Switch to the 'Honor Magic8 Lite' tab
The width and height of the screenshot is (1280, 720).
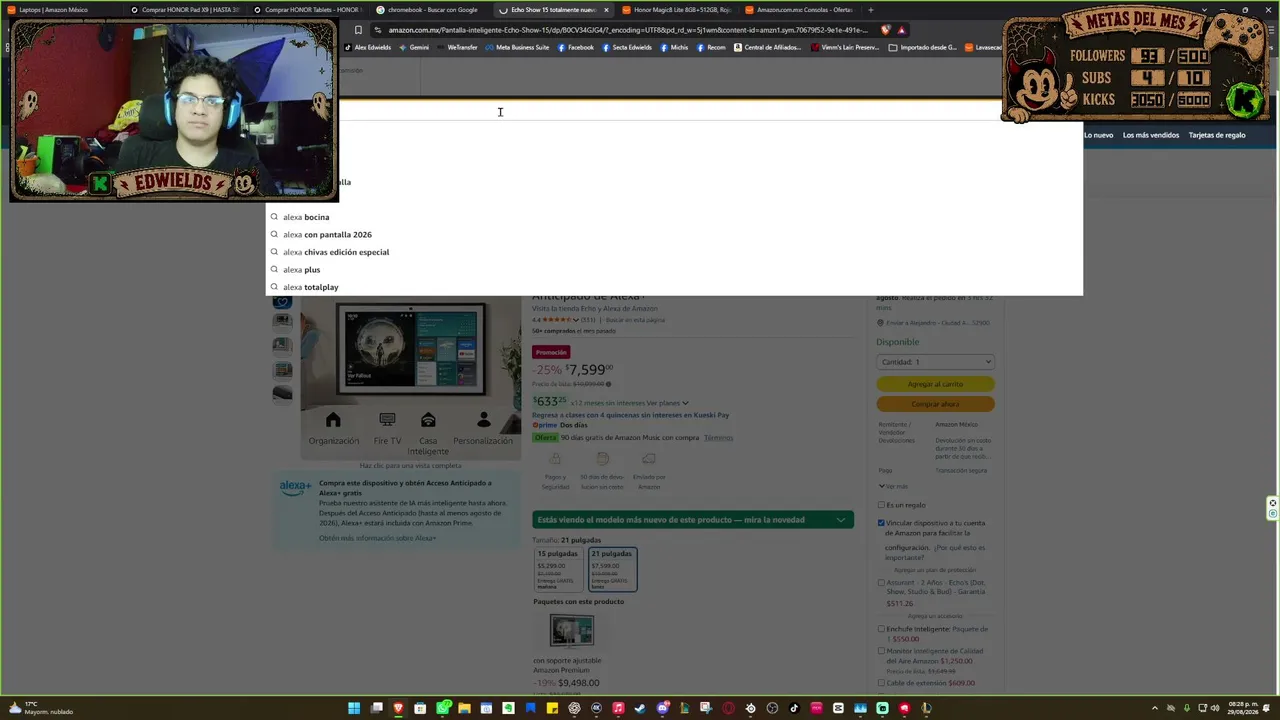coord(676,10)
